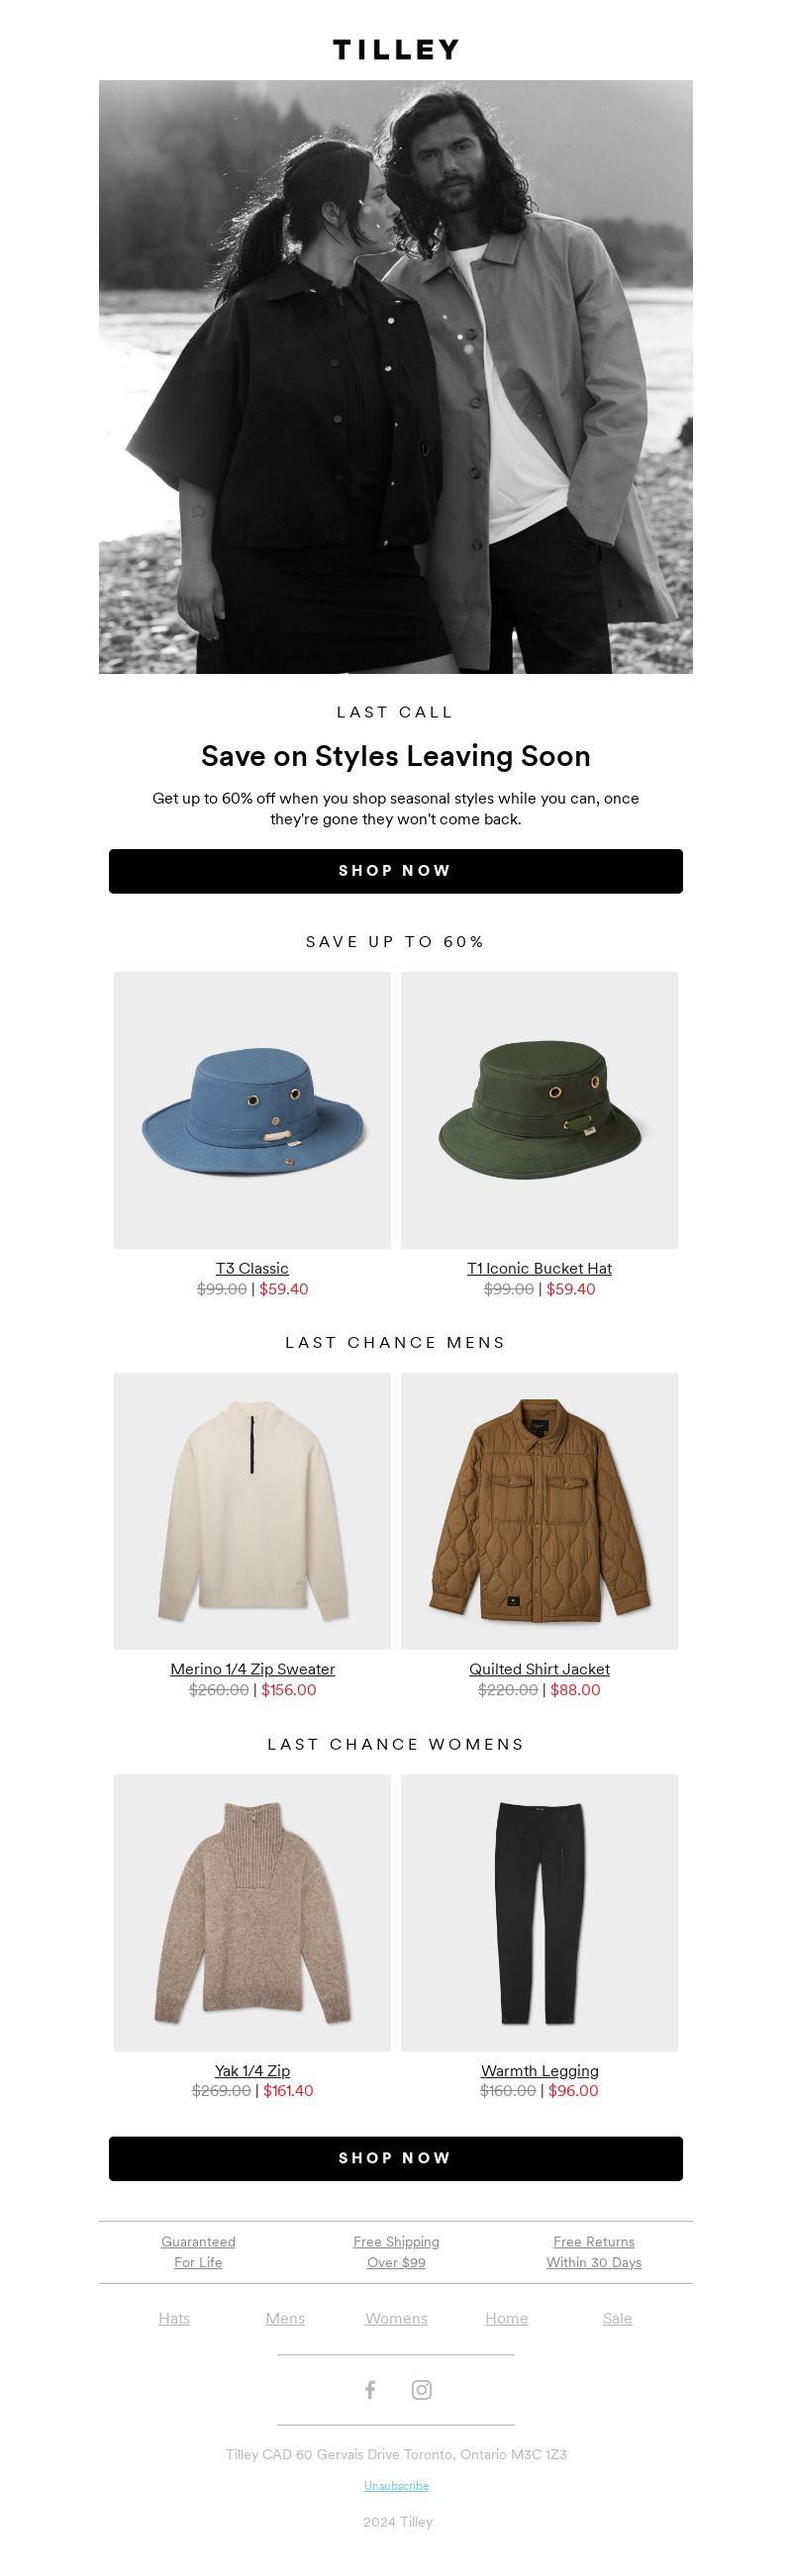Select the brown Quilted Shirt Jacket image
The width and height of the screenshot is (792, 2576).
[539, 1511]
